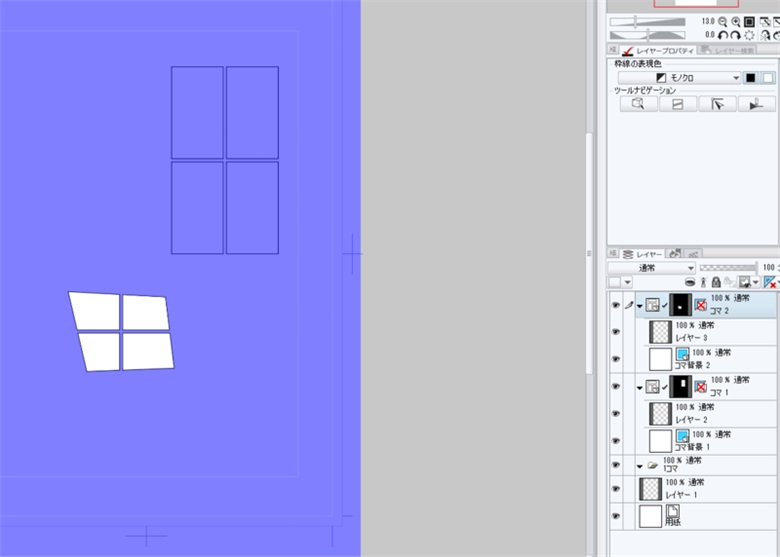Click the blue fill icon on コマ背景 1

[682, 436]
